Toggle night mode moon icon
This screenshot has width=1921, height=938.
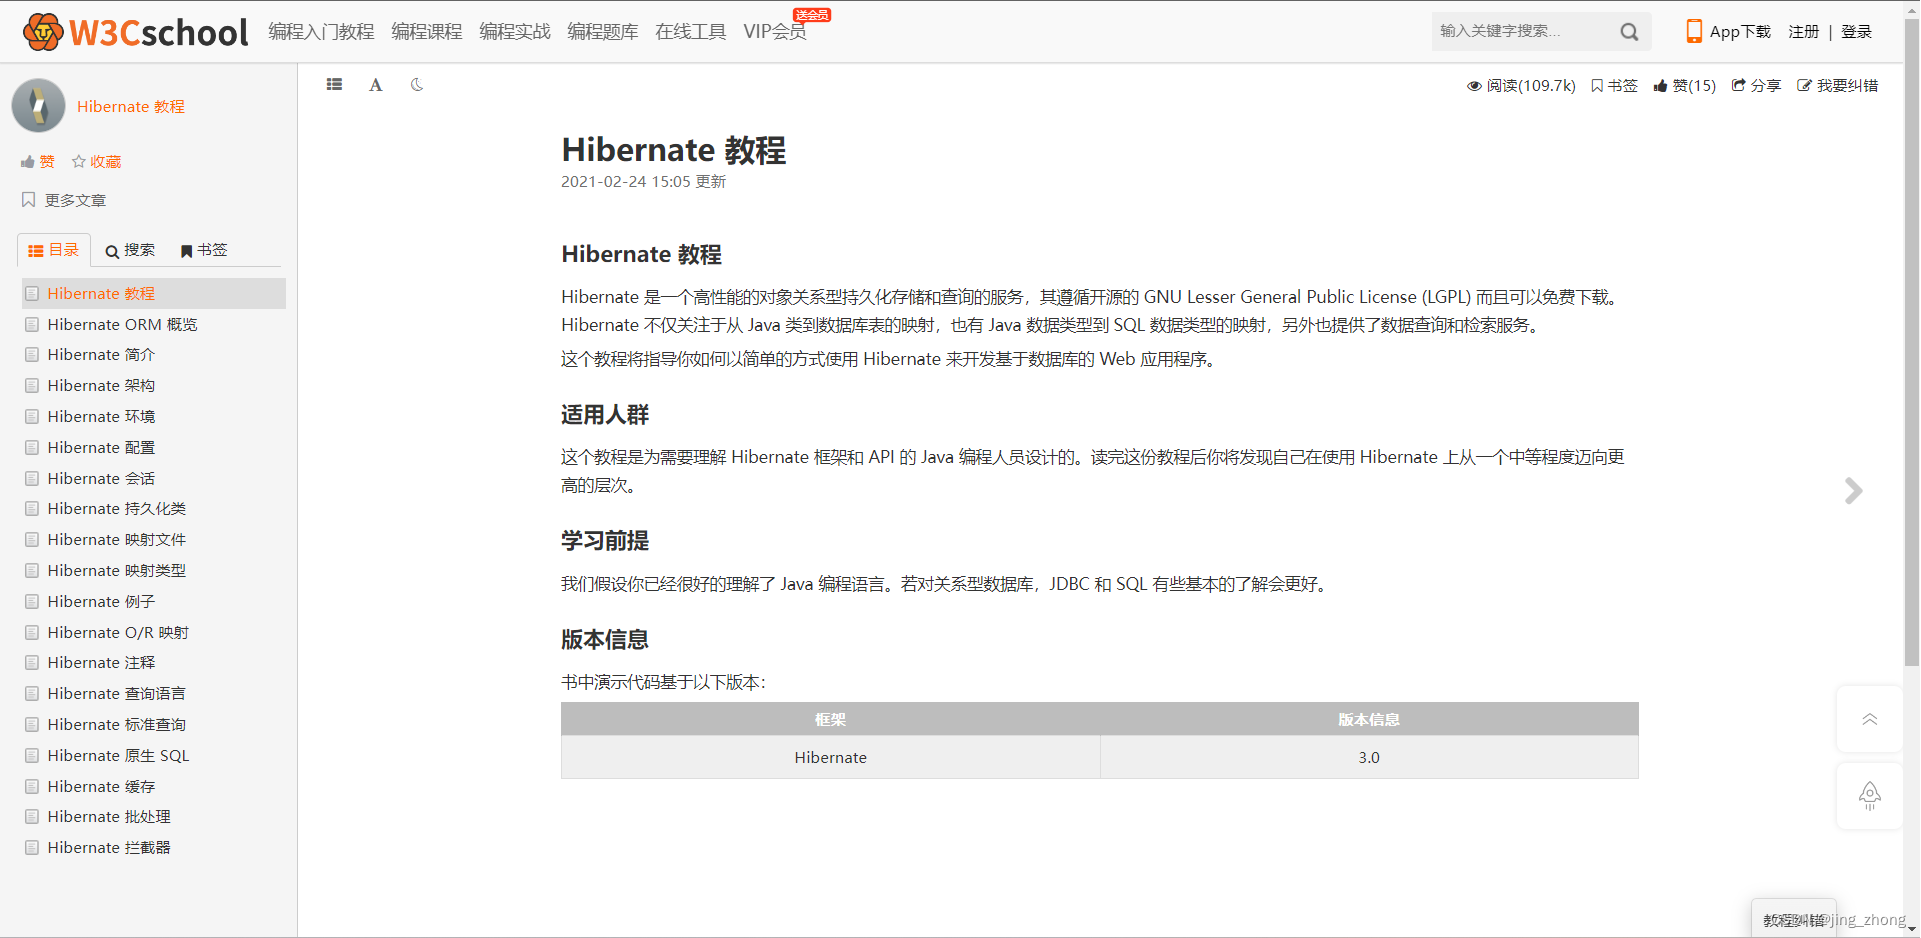click(x=417, y=85)
